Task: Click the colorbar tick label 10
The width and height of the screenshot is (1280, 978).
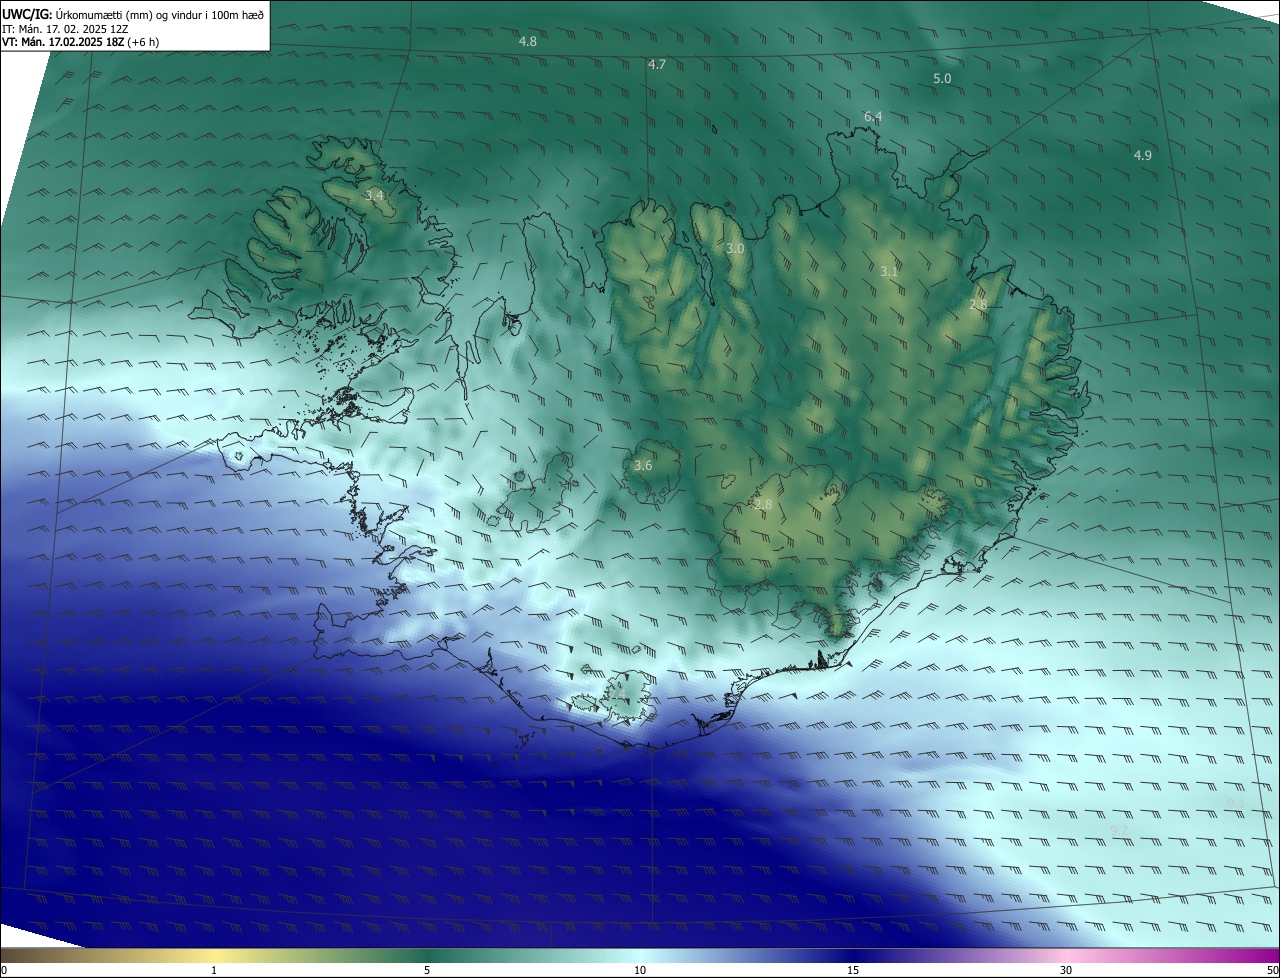Action: coord(640,970)
